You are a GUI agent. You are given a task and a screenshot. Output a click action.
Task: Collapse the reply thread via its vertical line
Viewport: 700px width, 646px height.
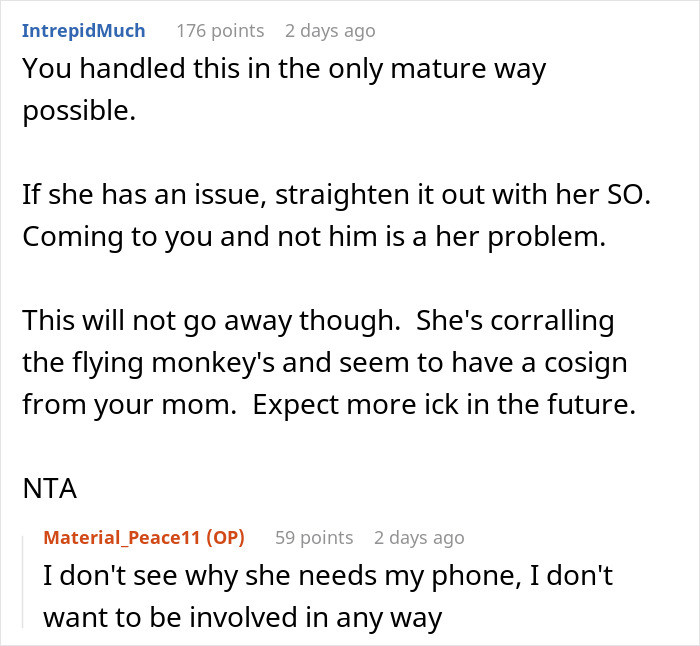click(23, 582)
